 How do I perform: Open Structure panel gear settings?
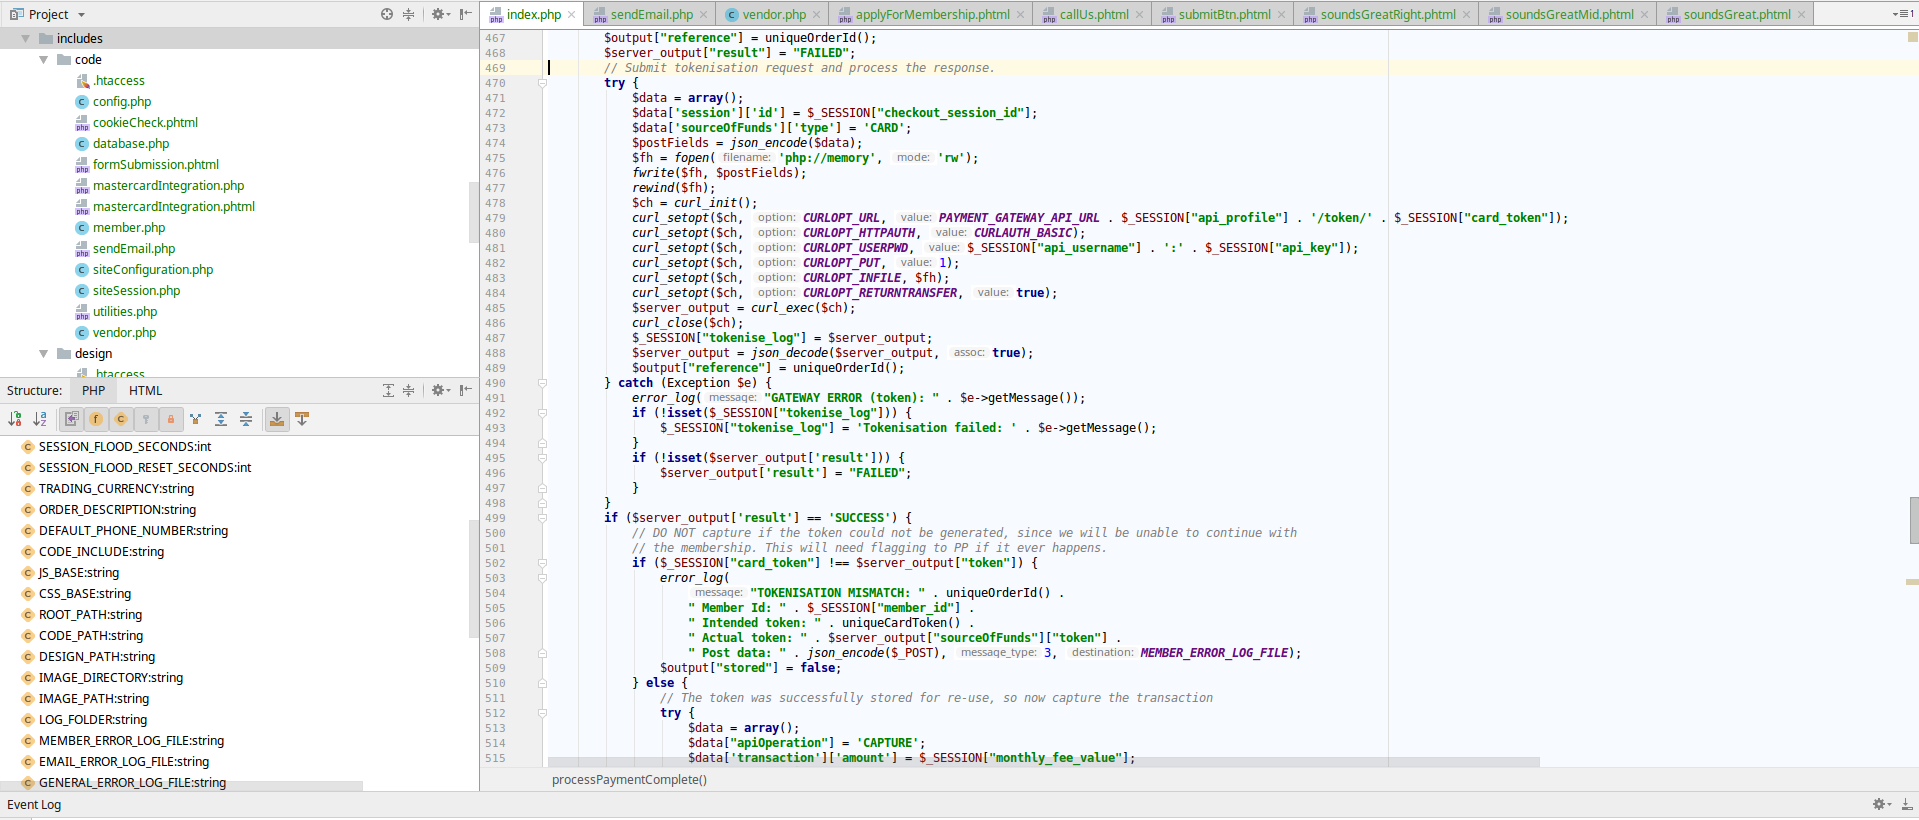click(440, 390)
